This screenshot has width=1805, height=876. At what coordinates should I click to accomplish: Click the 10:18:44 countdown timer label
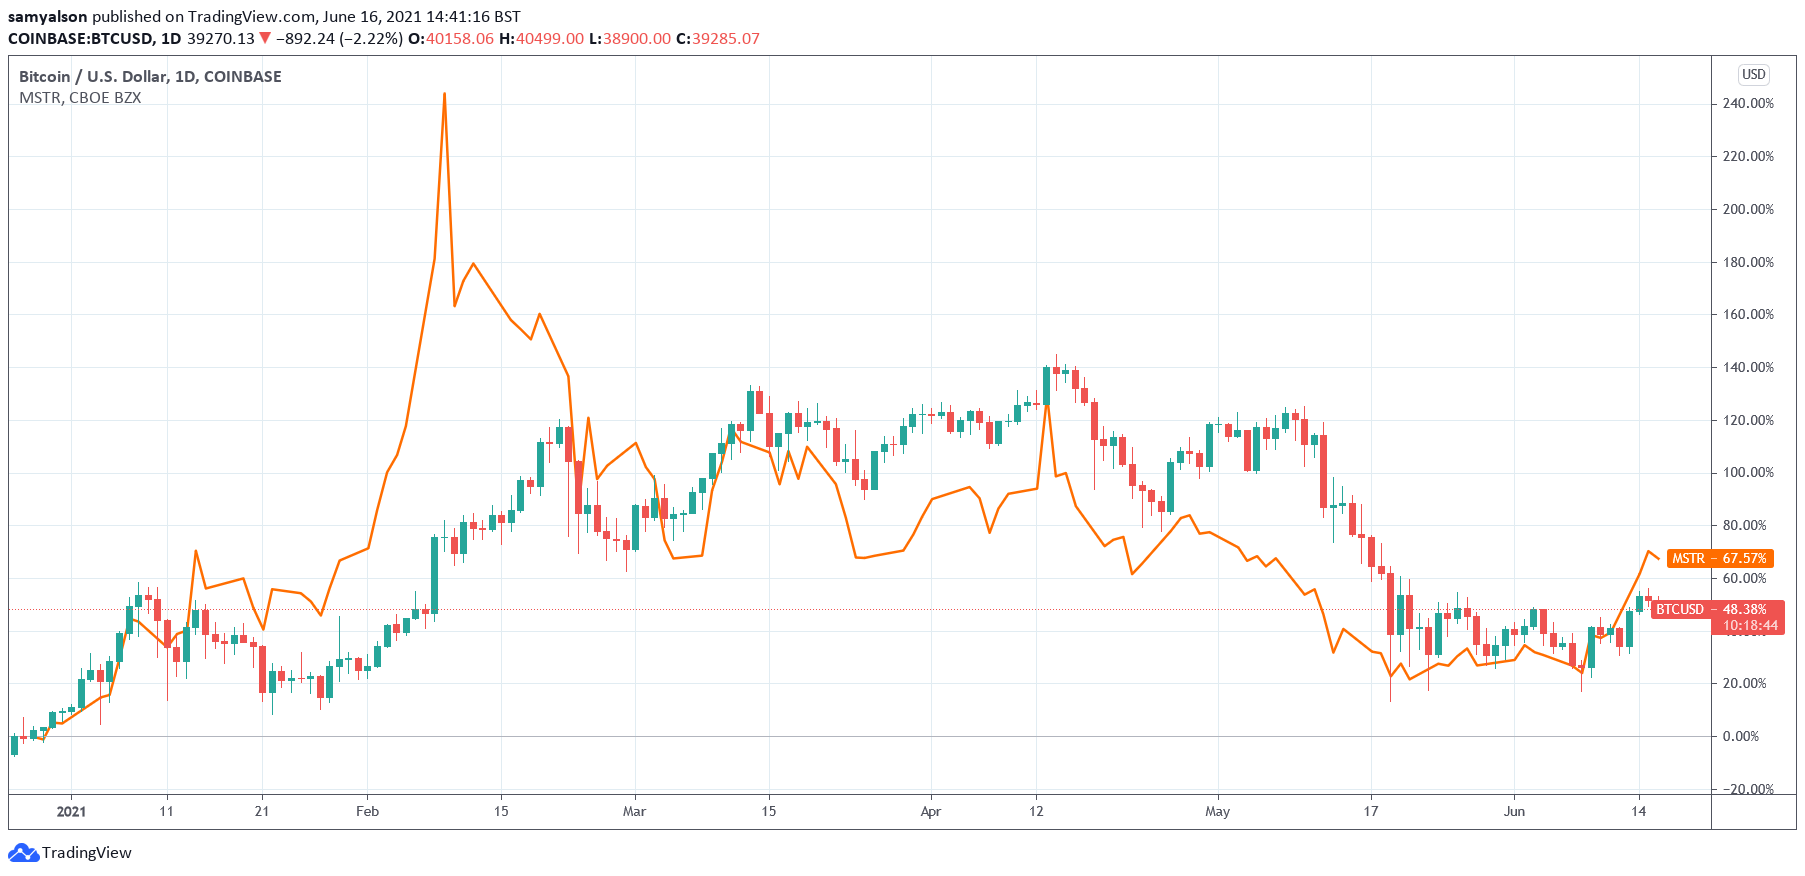[1750, 626]
